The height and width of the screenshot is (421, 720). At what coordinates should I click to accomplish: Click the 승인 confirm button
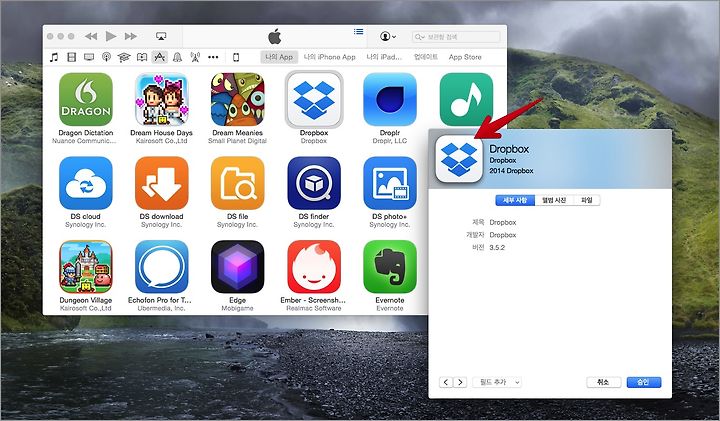[644, 382]
